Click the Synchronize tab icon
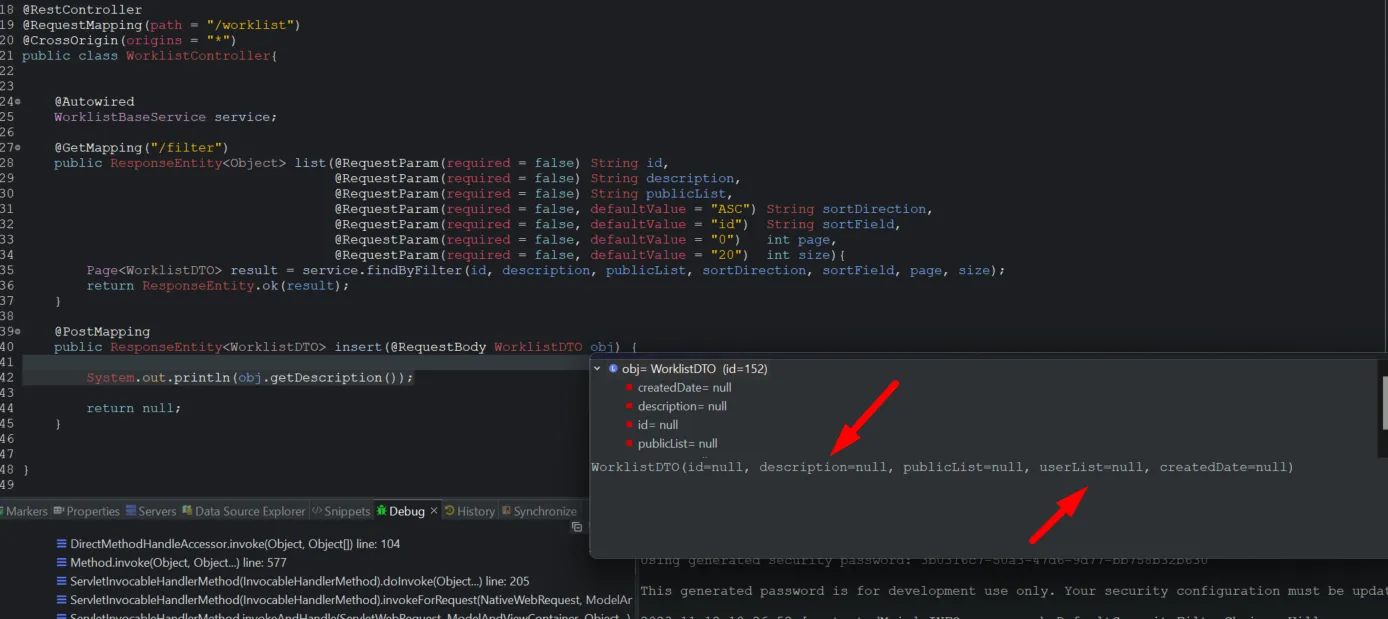 [506, 511]
